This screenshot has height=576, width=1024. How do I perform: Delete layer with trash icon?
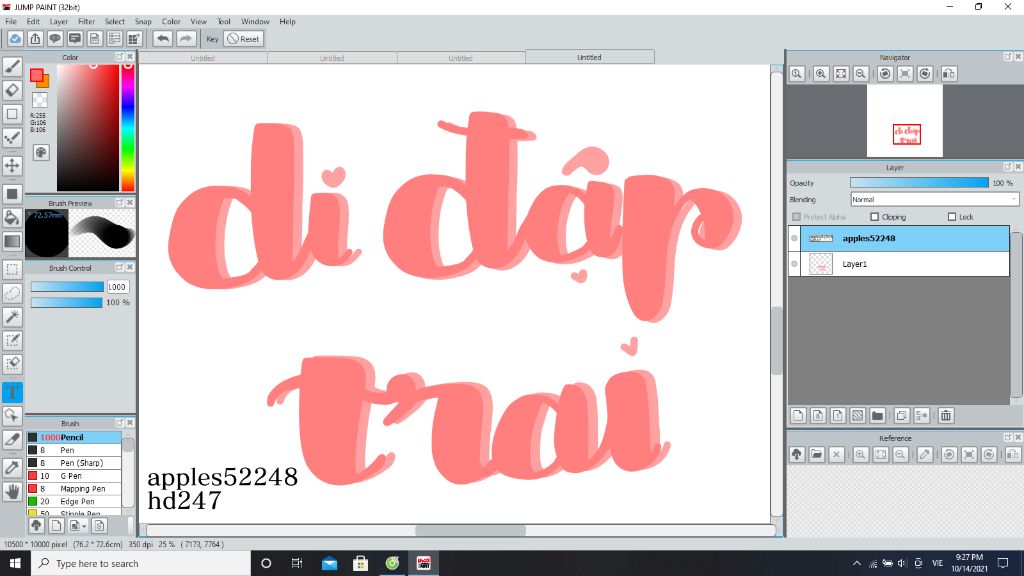(946, 415)
